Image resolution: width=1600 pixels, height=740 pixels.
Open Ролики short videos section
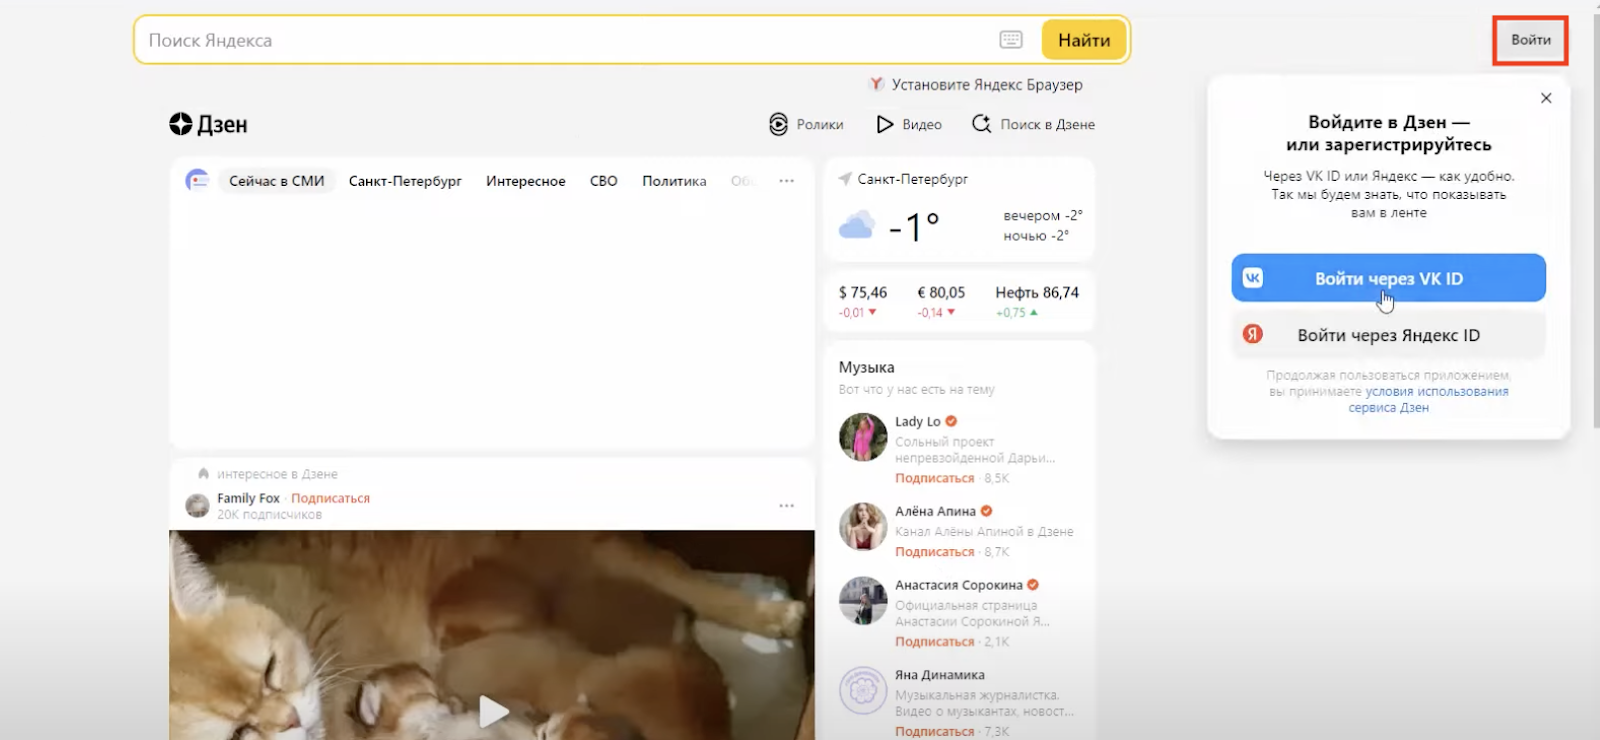806,124
